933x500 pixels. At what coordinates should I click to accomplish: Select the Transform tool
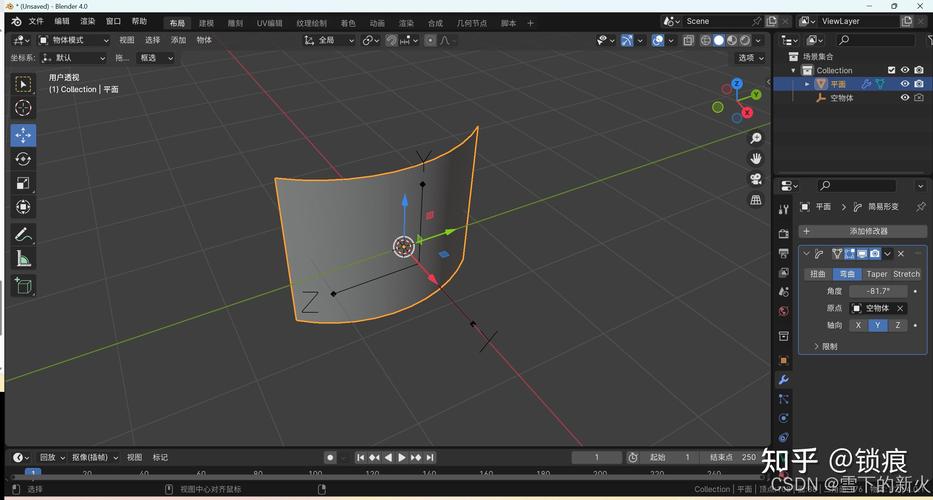(23, 207)
